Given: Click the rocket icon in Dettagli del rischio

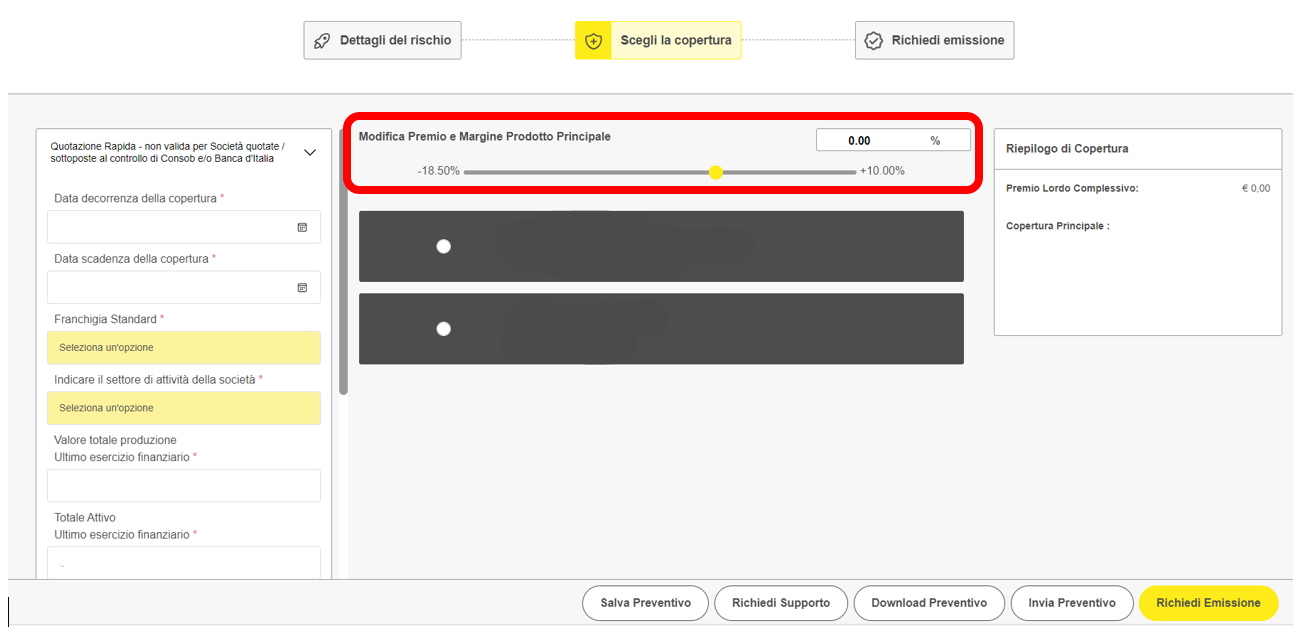Looking at the screenshot, I should (x=321, y=41).
